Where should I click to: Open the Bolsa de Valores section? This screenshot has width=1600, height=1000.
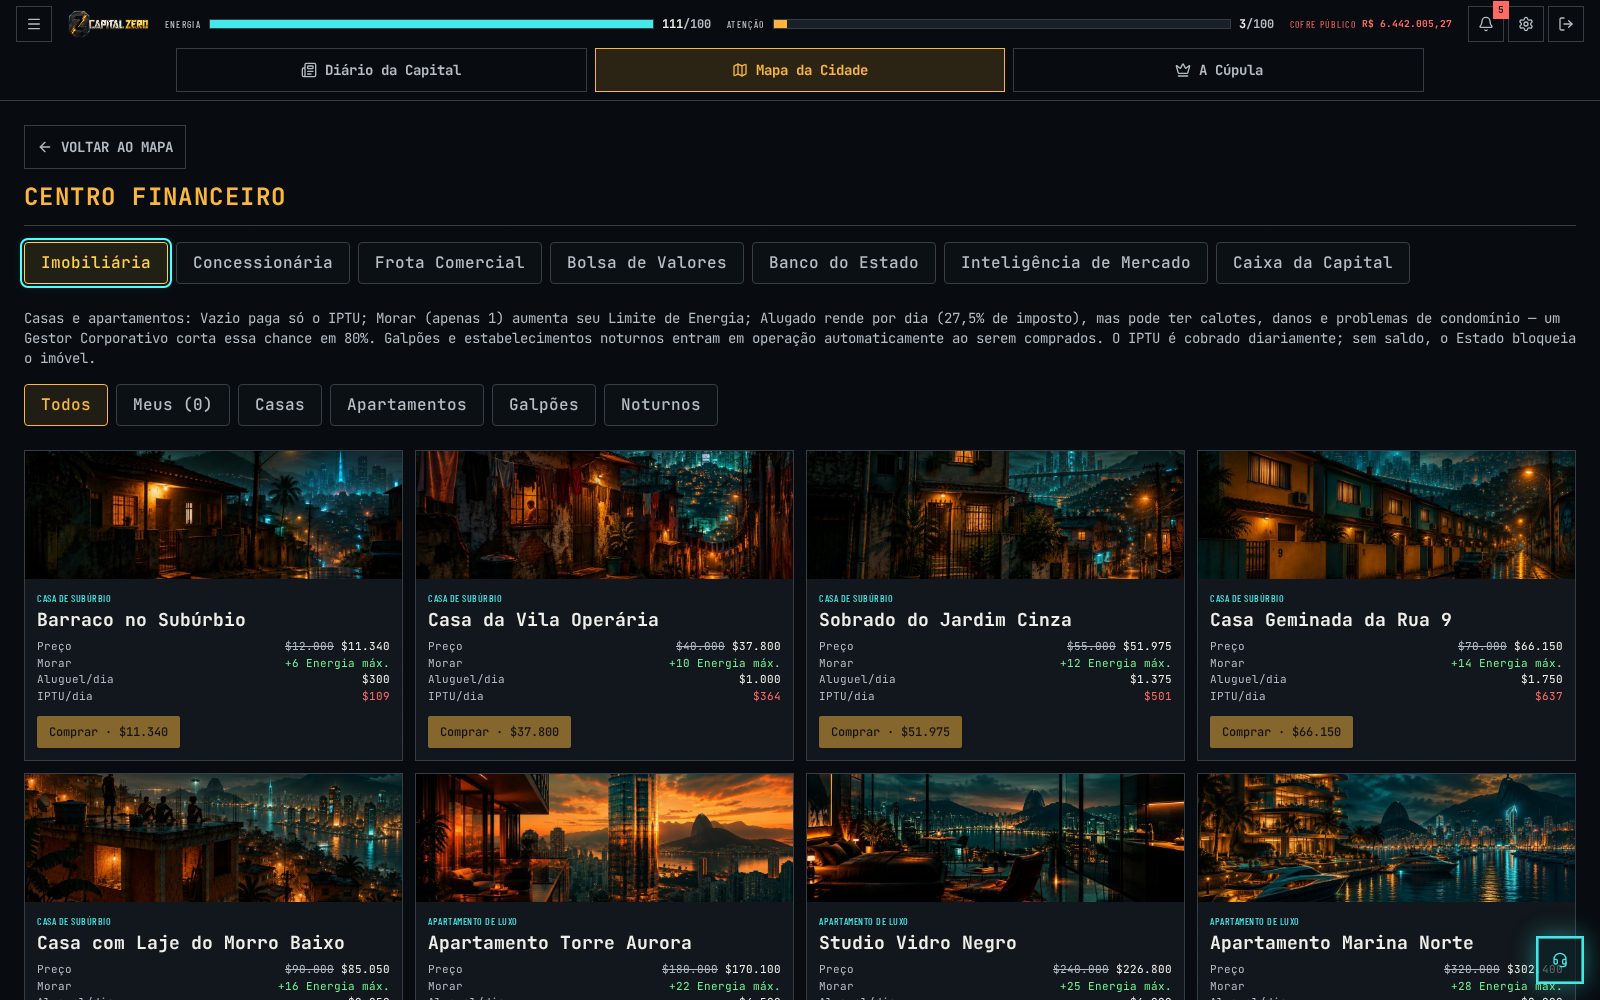tap(647, 263)
